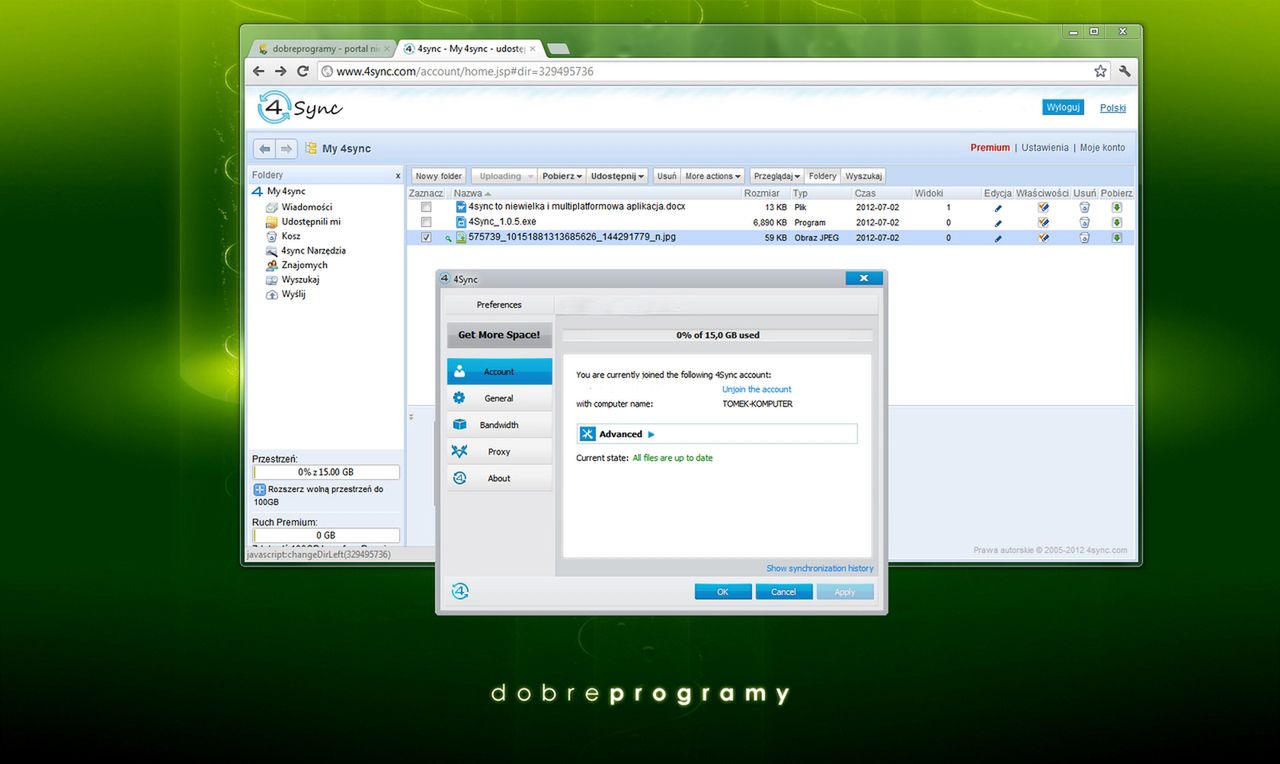This screenshot has height=764, width=1280.
Task: Go back with the browser back arrow
Action: tap(259, 71)
